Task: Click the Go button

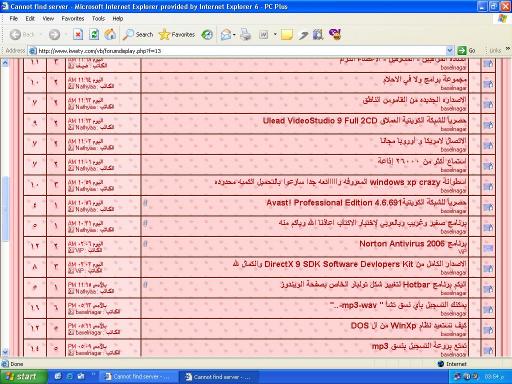Action: pyautogui.click(x=467, y=51)
